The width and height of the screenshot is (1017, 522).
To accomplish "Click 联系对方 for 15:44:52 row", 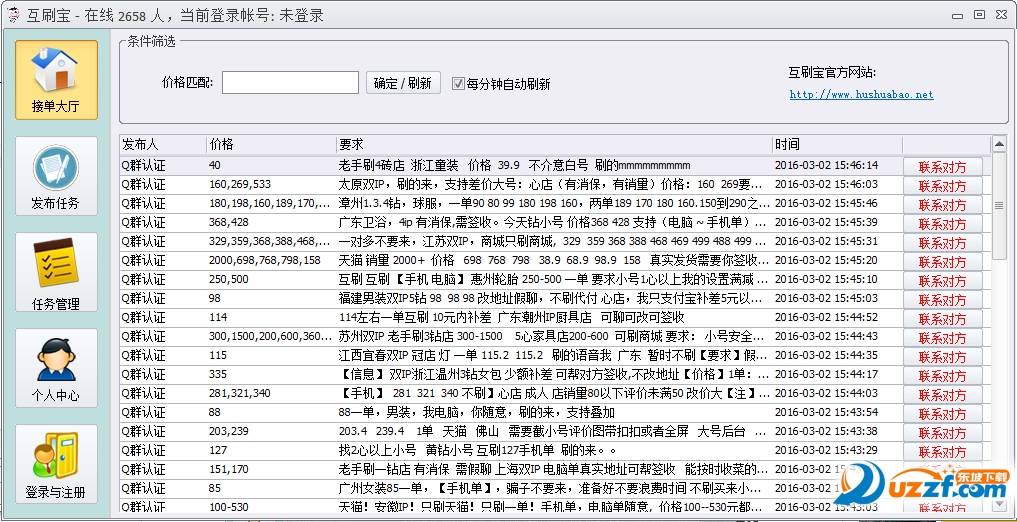I will tap(942, 318).
